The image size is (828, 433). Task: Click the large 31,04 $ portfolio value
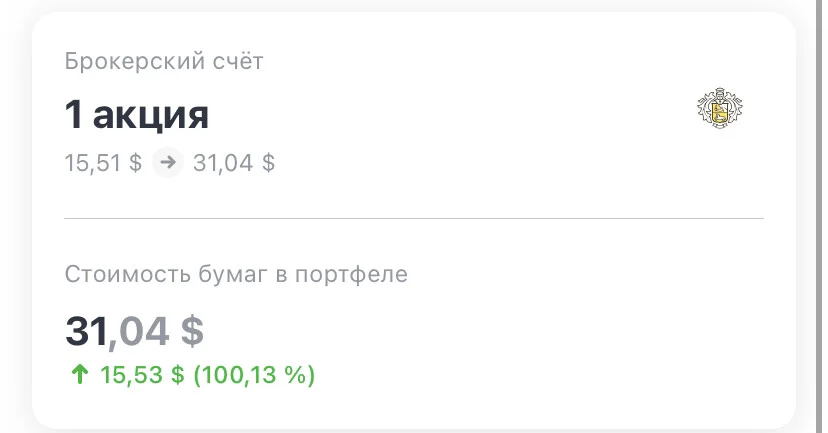pyautogui.click(x=134, y=332)
